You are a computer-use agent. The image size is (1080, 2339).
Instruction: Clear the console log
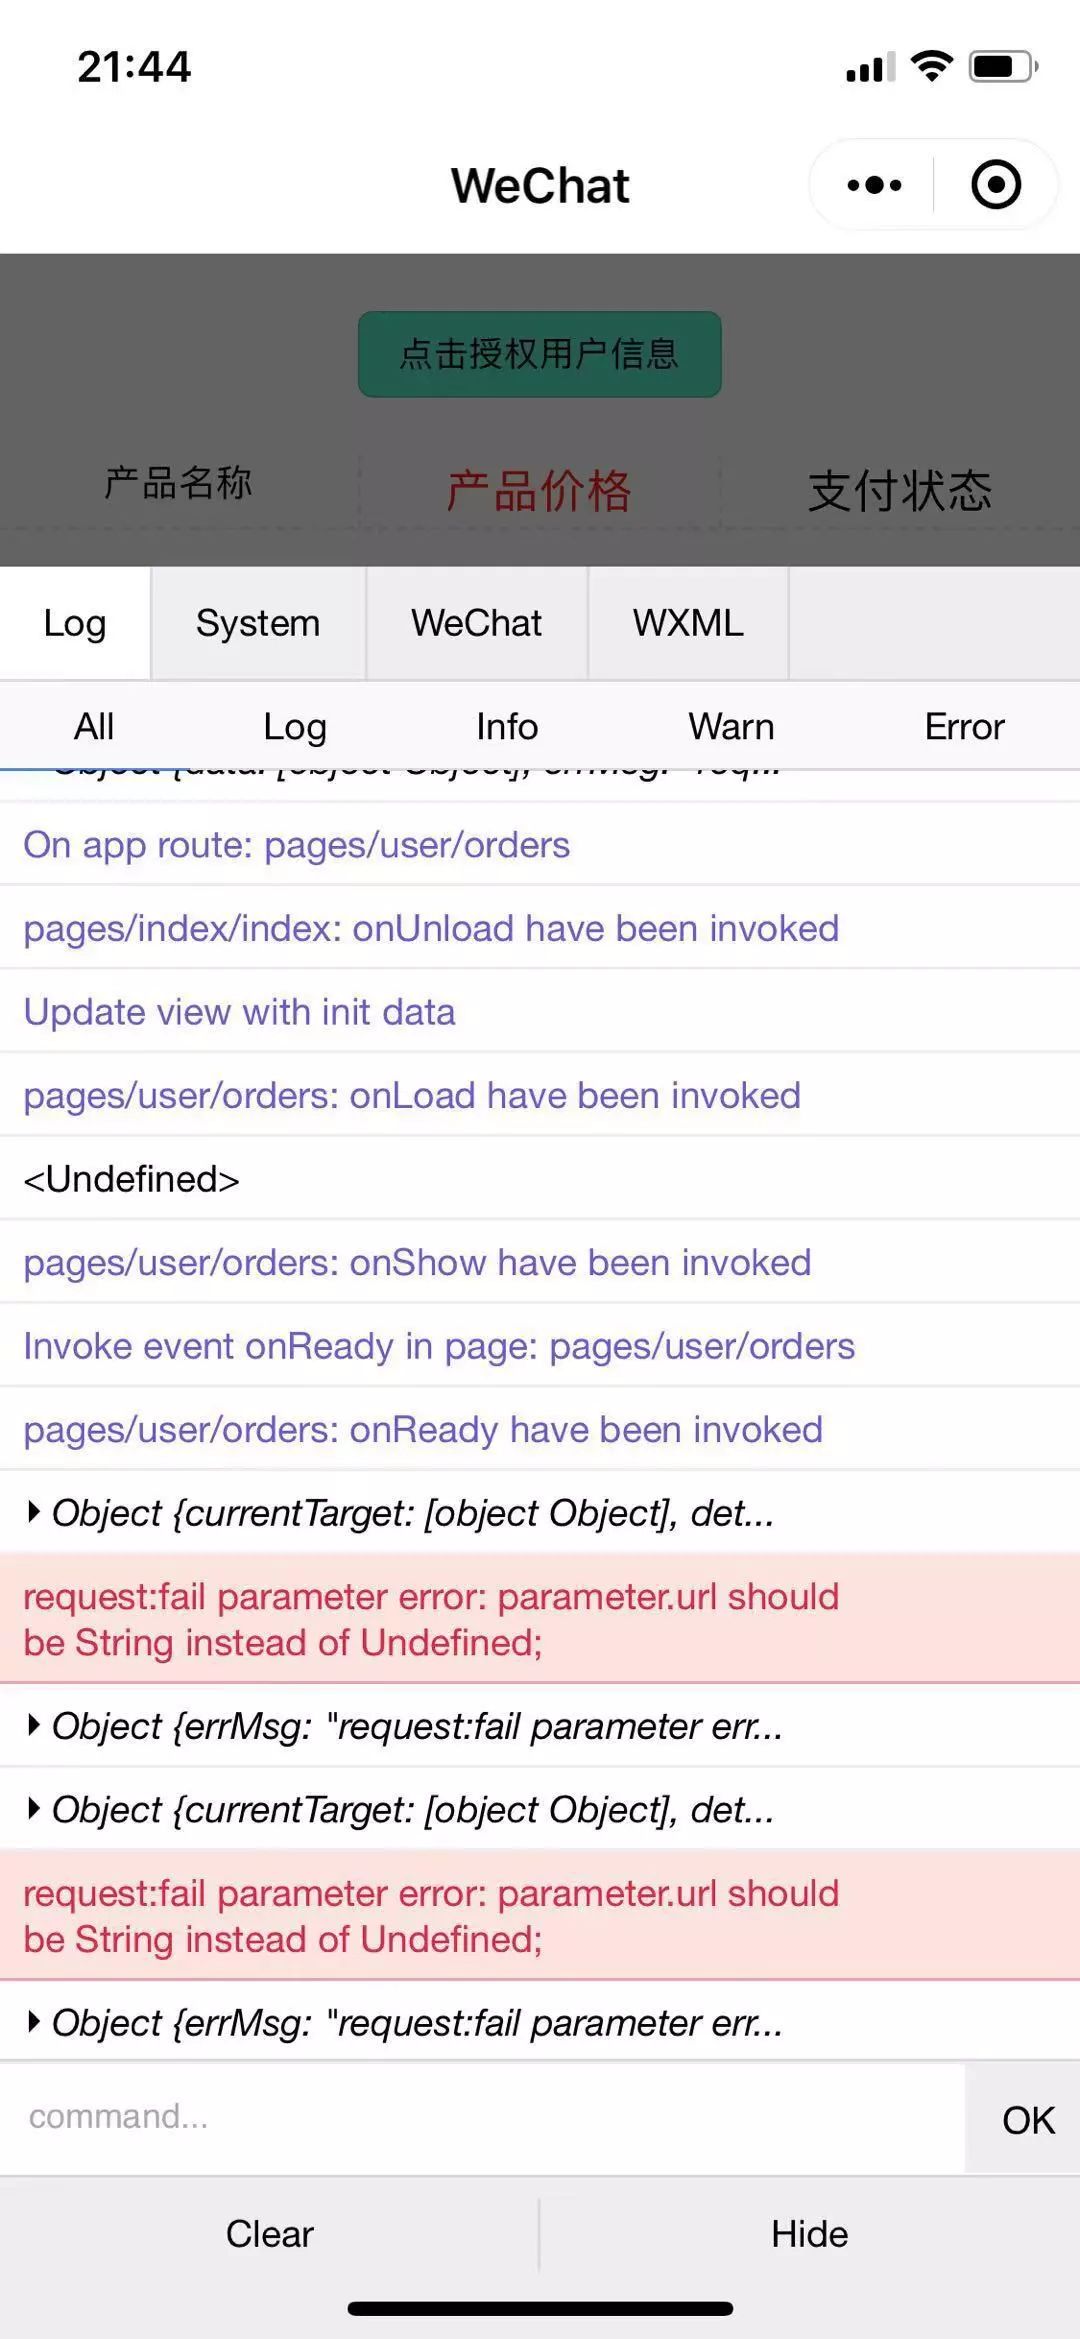point(269,2233)
